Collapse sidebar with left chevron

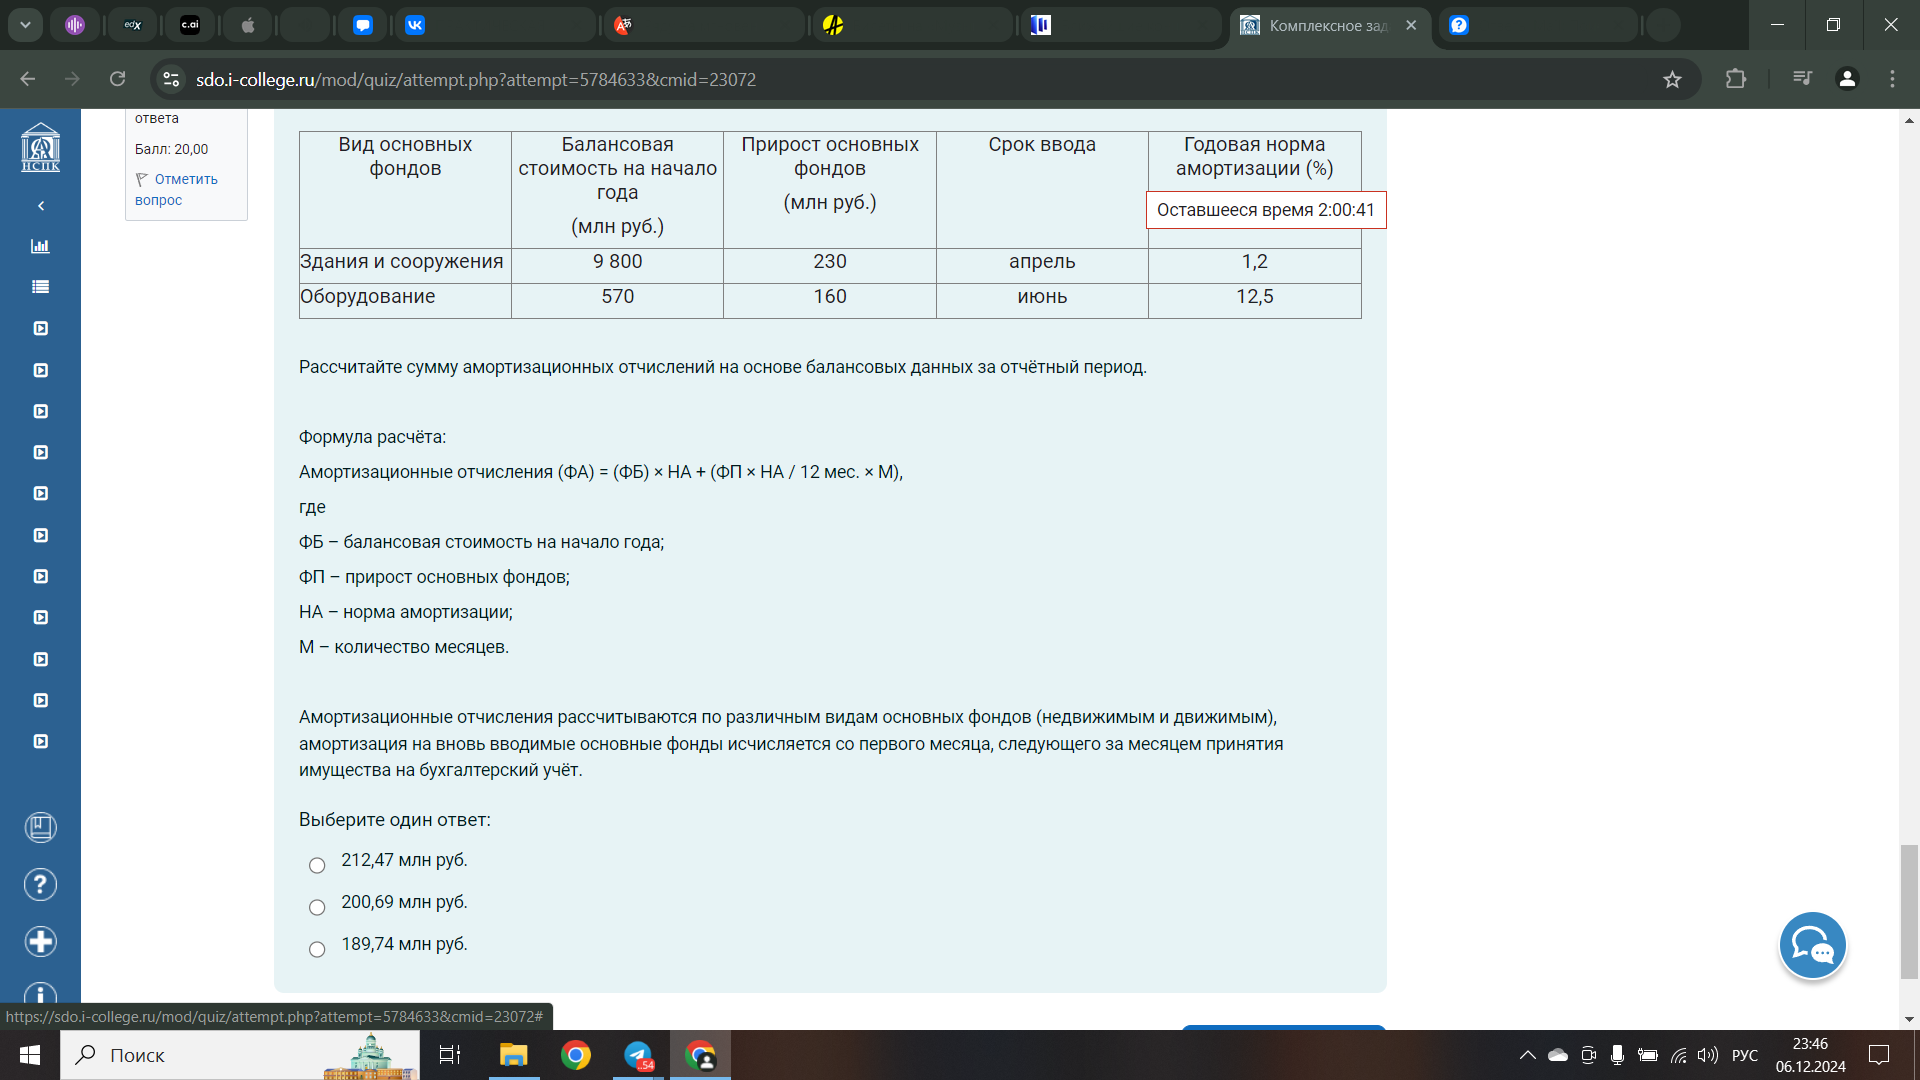pos(41,205)
